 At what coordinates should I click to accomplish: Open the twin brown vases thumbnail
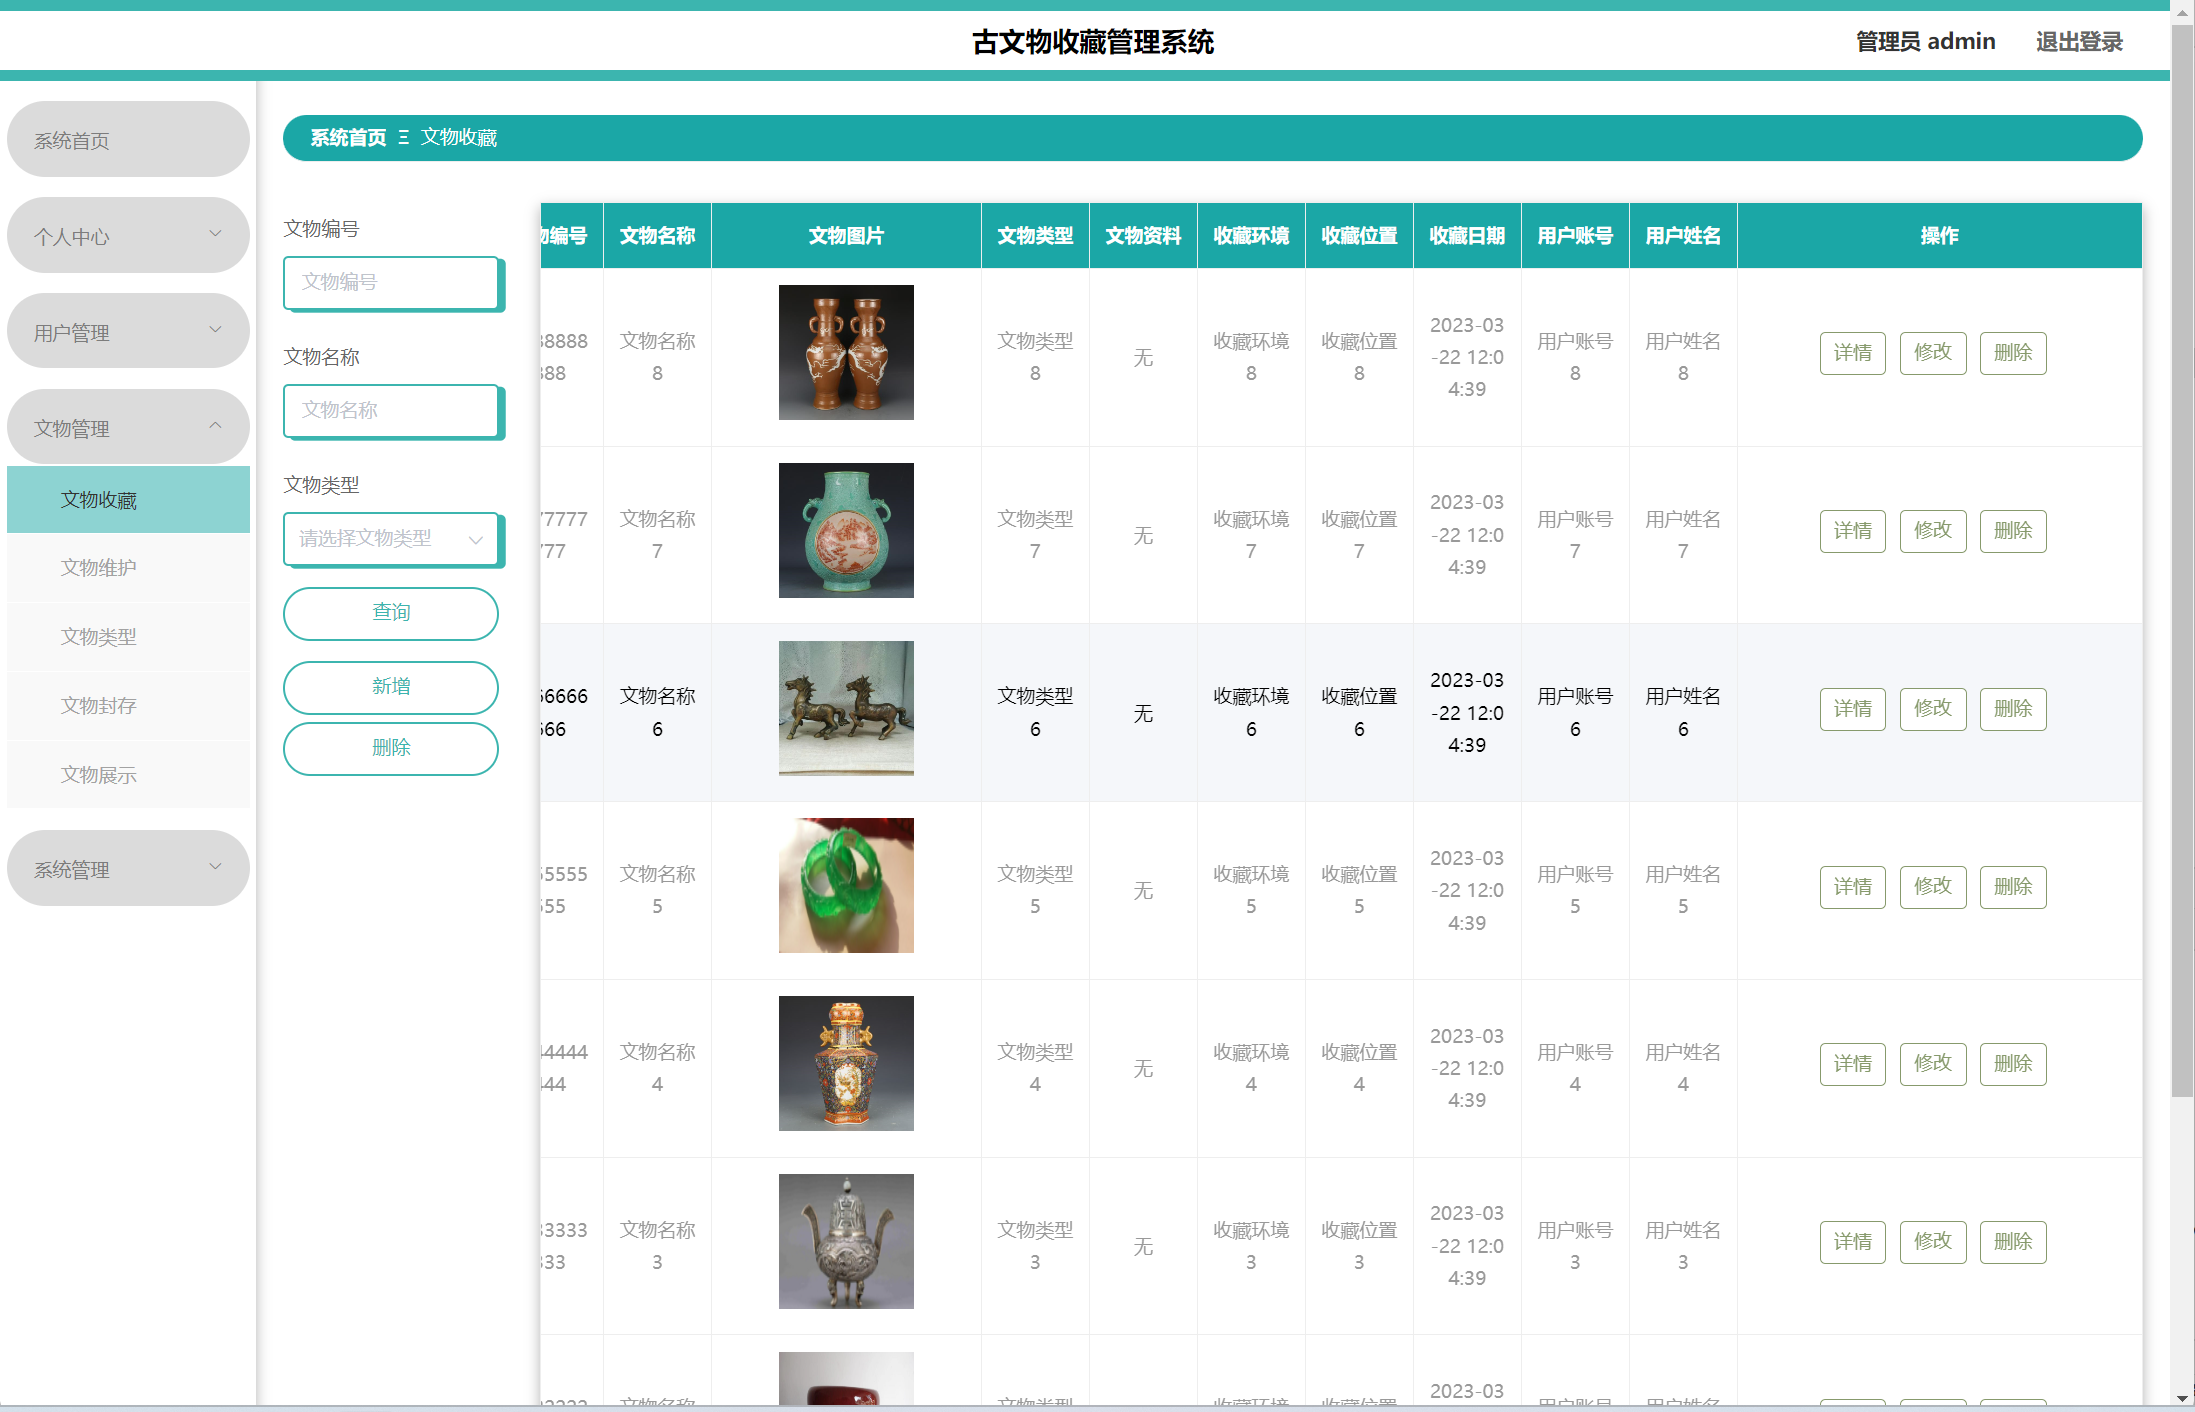(845, 352)
